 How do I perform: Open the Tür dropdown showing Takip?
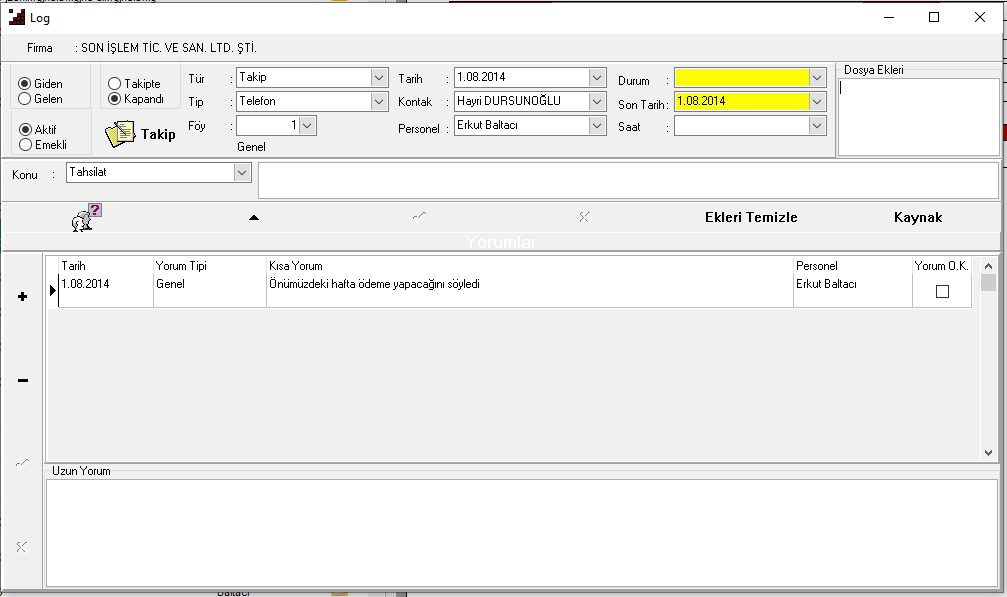click(379, 77)
